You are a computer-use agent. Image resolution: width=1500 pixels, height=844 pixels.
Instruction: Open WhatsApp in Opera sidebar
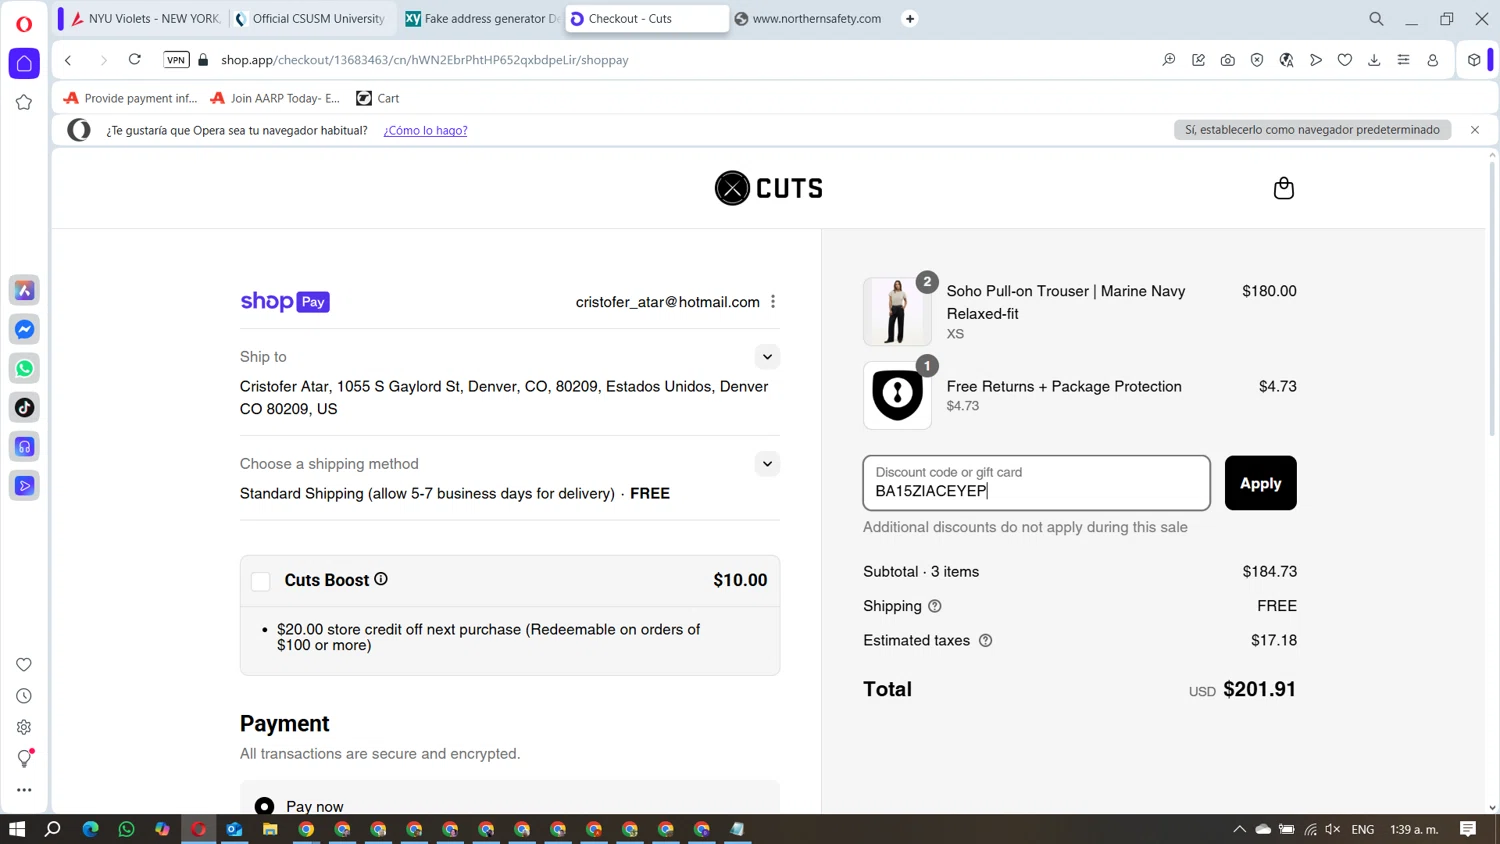[x=24, y=368]
